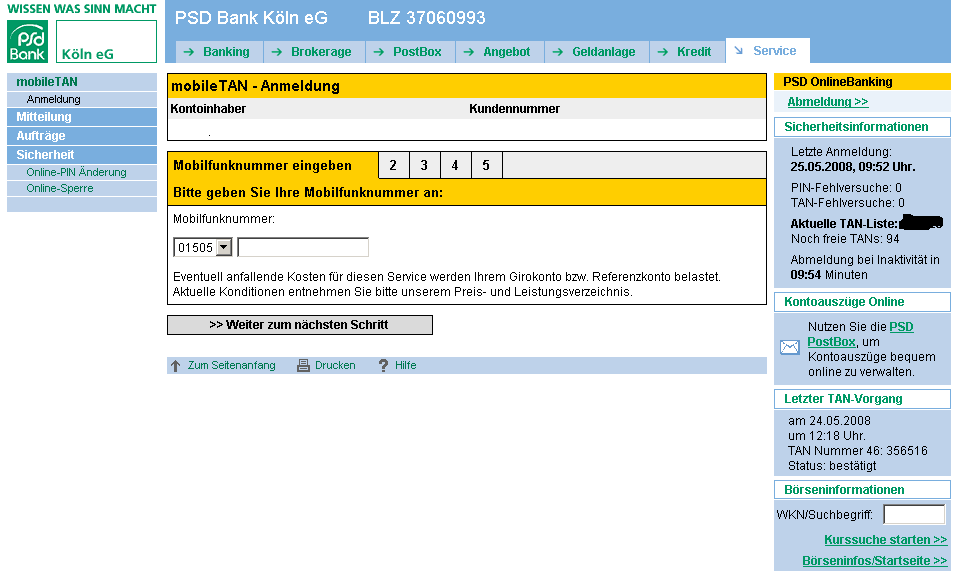This screenshot has height=571, width=954.
Task: Select the Geldanlage tab
Action: pyautogui.click(x=597, y=52)
